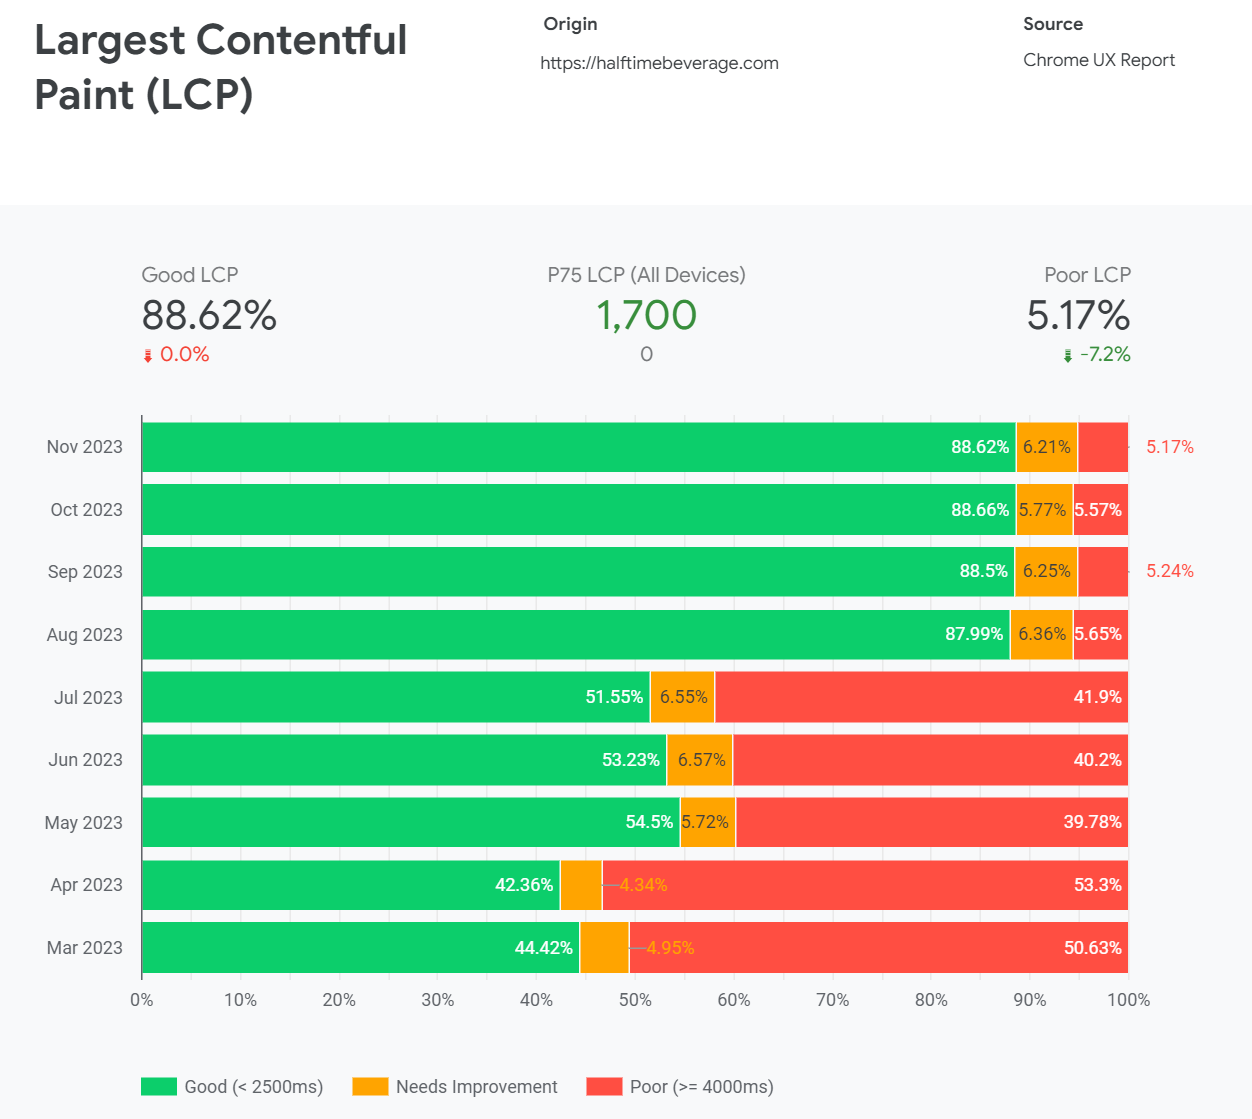The image size is (1252, 1119).
Task: Click the 5.17% label beside Nov 2023
Action: [1170, 447]
